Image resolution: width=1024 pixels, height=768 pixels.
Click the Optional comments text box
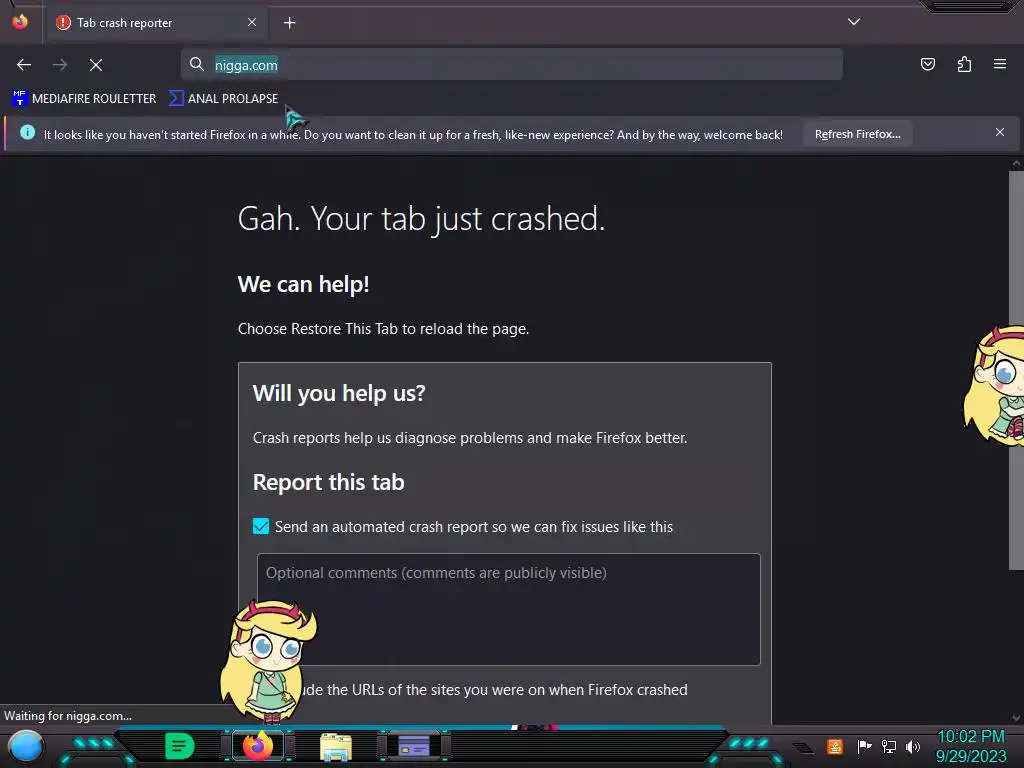(509, 609)
